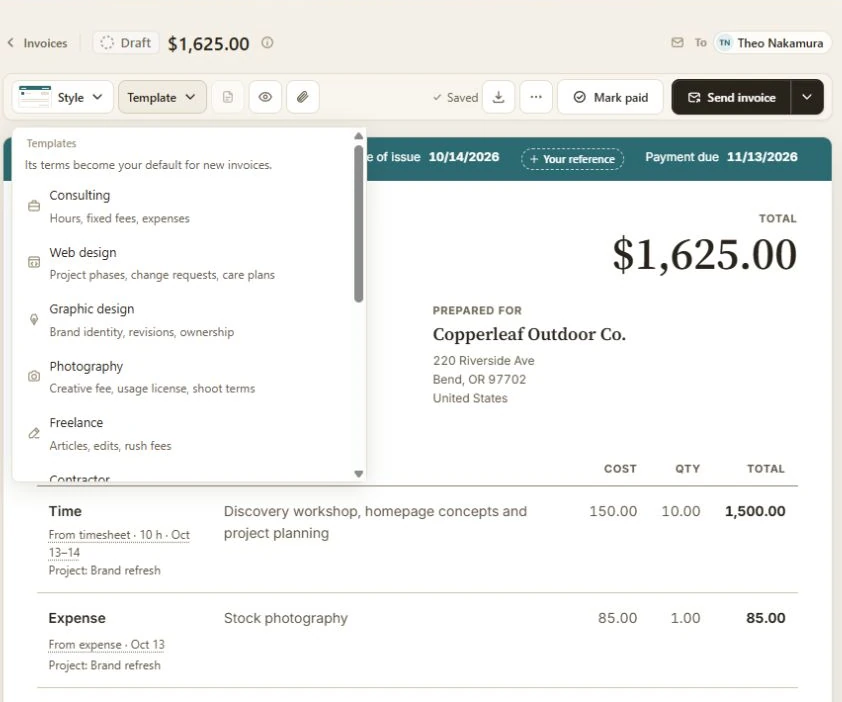Collapse the Template dropdown
This screenshot has height=702, width=842.
(162, 97)
